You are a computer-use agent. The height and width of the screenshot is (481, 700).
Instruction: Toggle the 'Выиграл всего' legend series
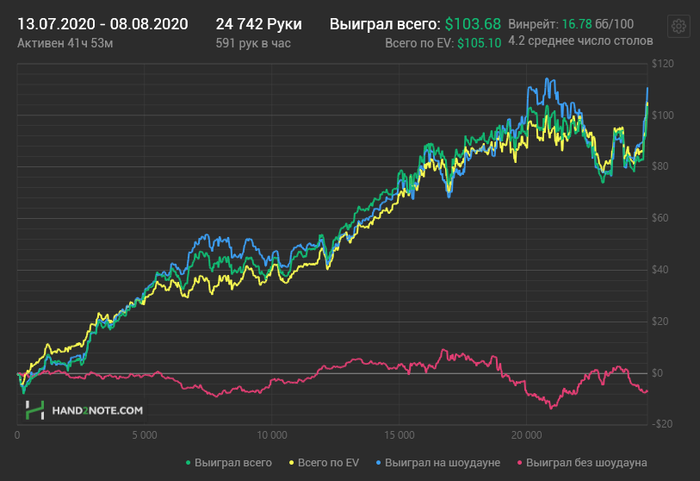(x=229, y=463)
